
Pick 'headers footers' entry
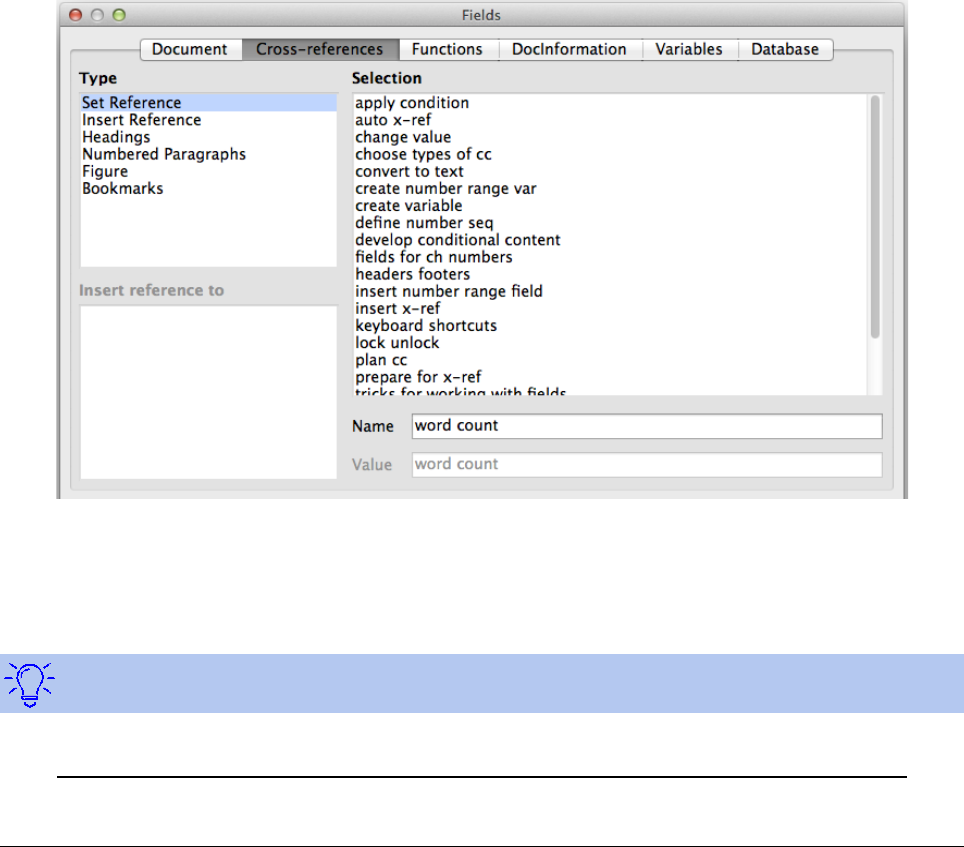pyautogui.click(x=609, y=274)
